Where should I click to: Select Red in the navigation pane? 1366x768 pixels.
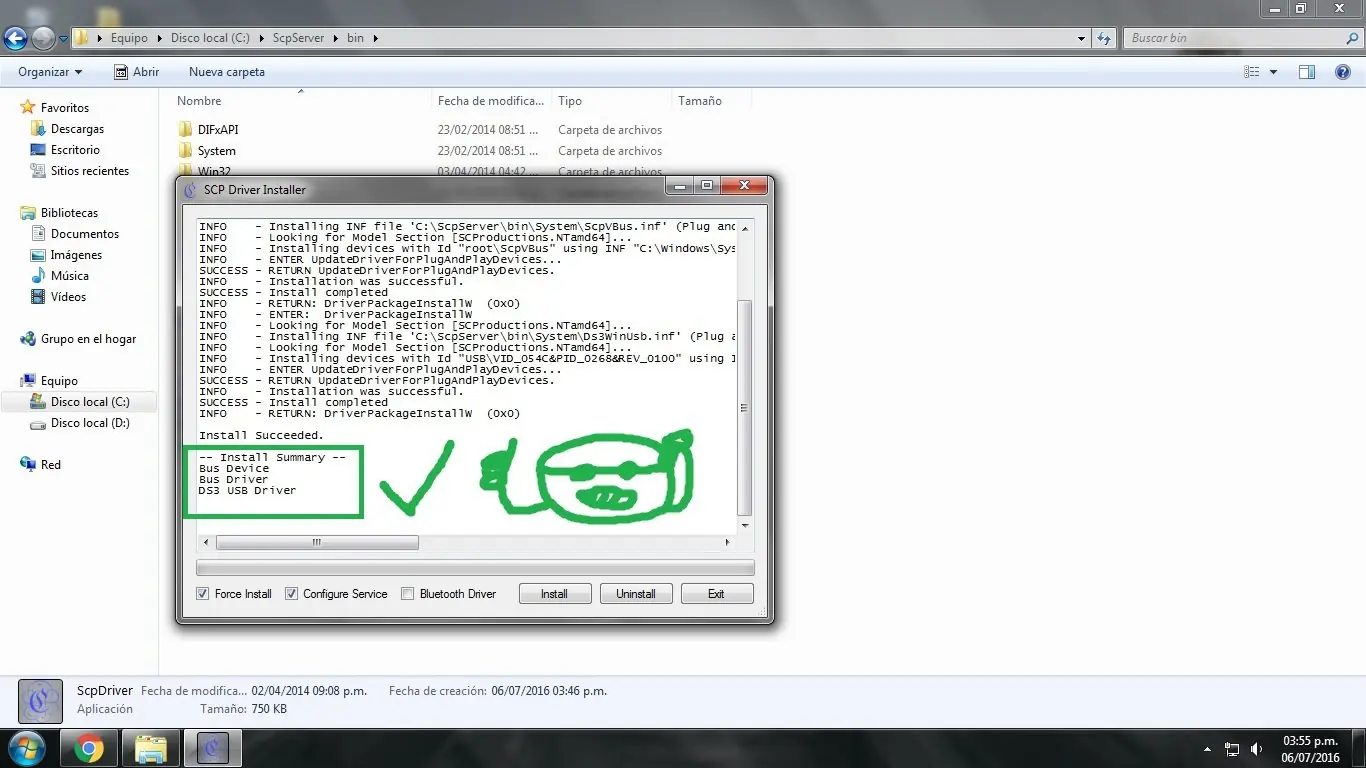pyautogui.click(x=50, y=465)
